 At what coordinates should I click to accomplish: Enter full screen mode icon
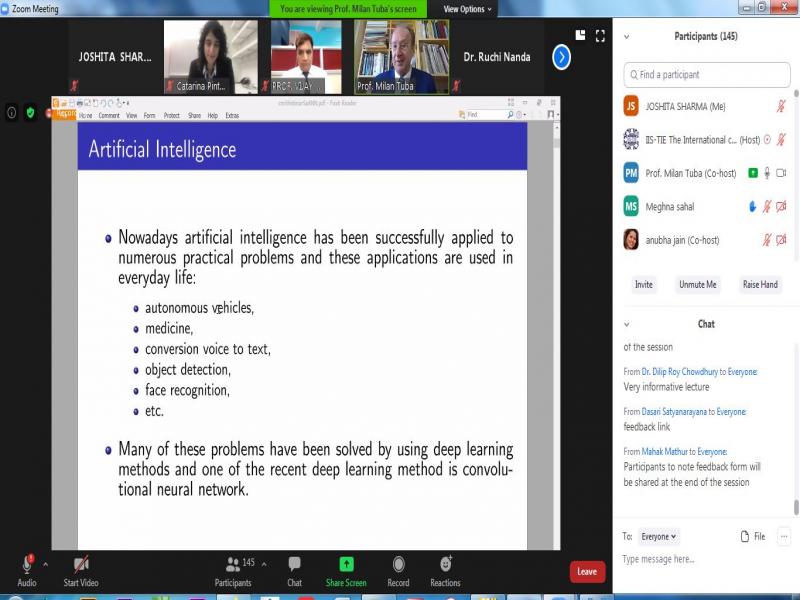point(600,36)
